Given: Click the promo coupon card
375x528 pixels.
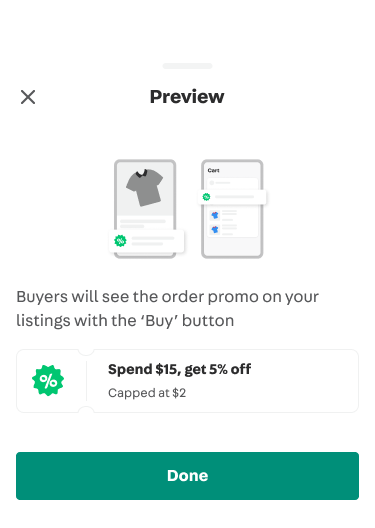Looking at the screenshot, I should (x=188, y=381).
